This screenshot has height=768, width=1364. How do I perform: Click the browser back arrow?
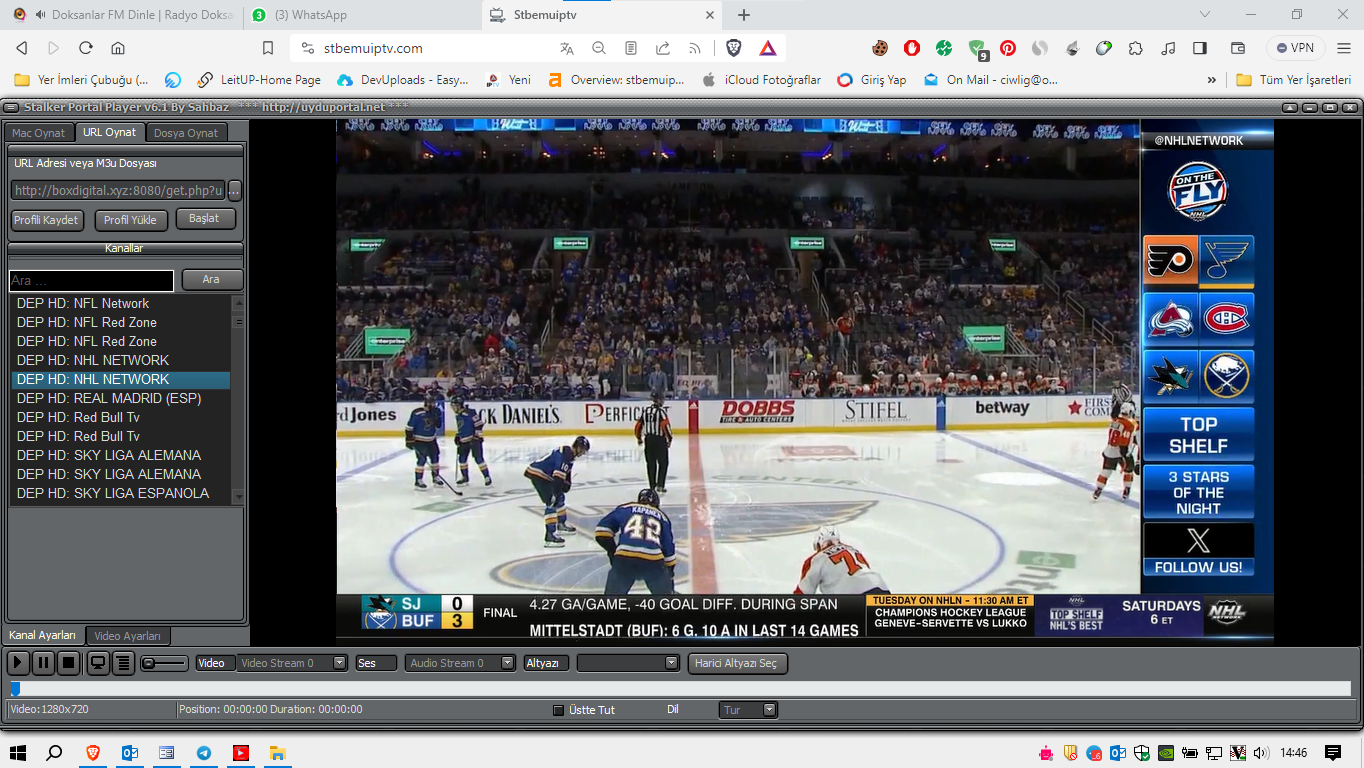(x=22, y=48)
